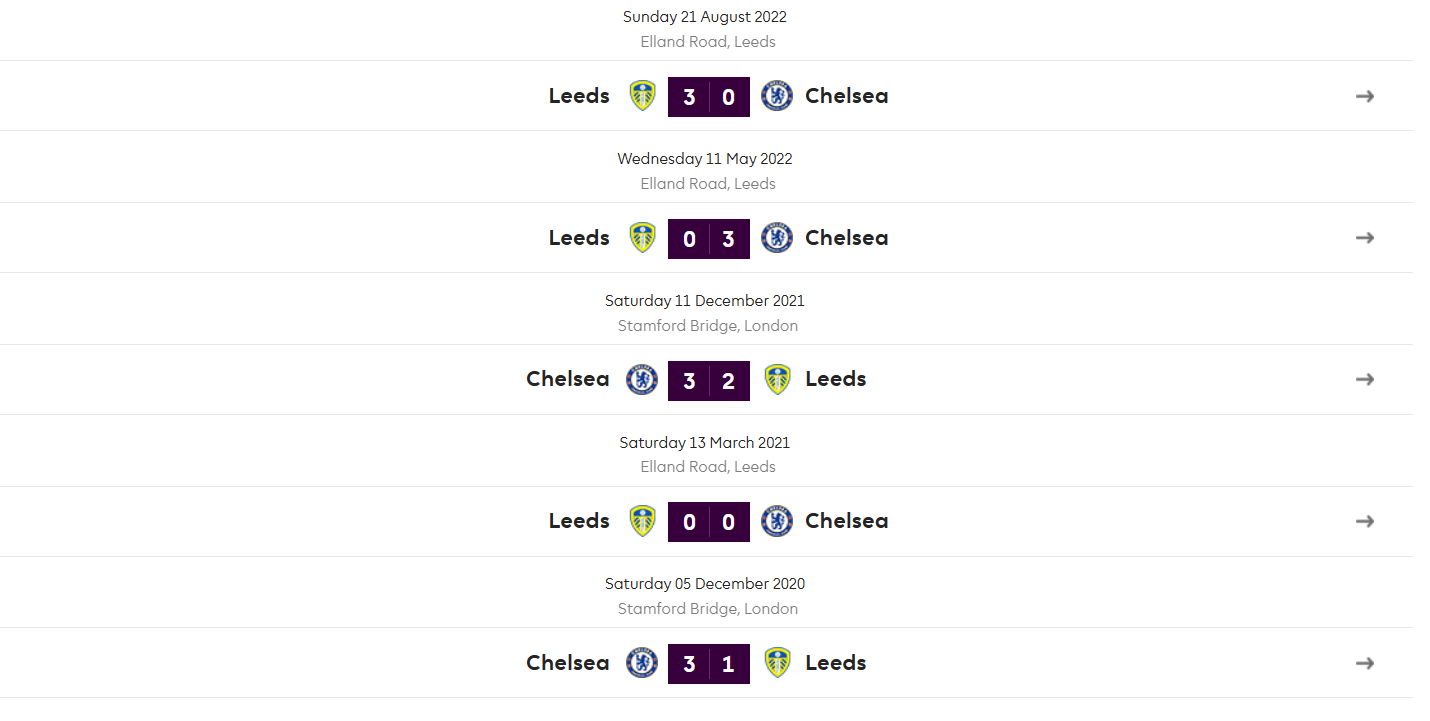Viewport: 1430px width, 721px height.
Task: Click the arrow for the 21 August 2022 match
Action: pyautogui.click(x=1365, y=96)
